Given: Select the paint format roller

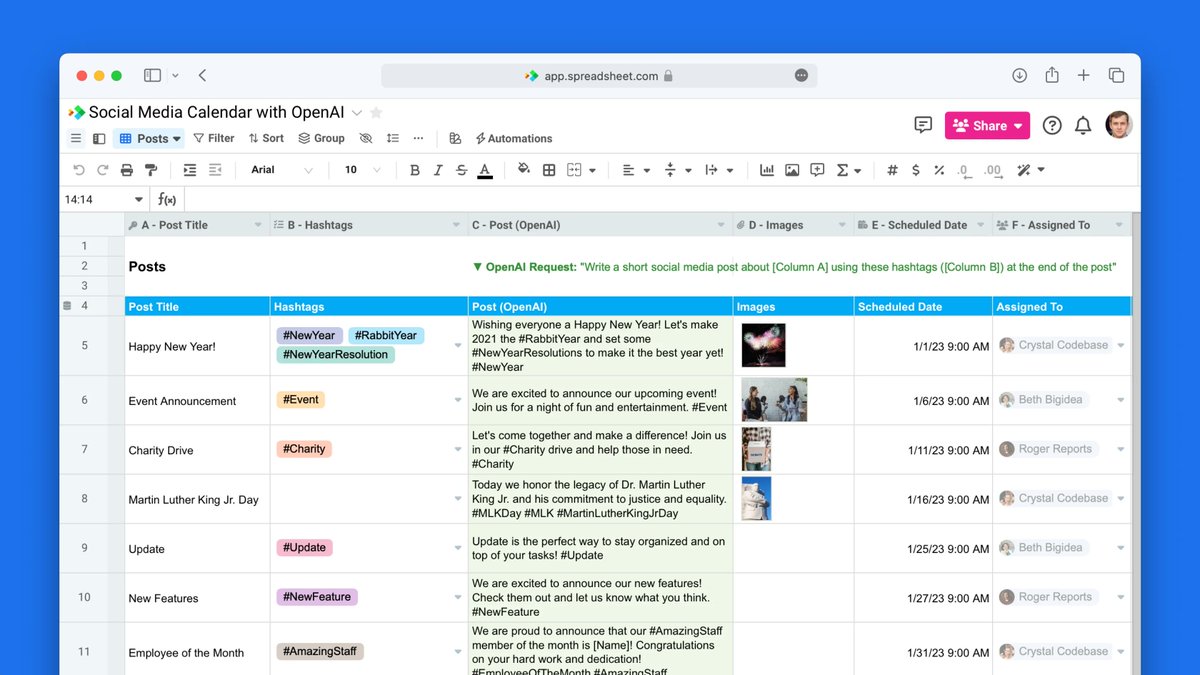Looking at the screenshot, I should pyautogui.click(x=151, y=170).
